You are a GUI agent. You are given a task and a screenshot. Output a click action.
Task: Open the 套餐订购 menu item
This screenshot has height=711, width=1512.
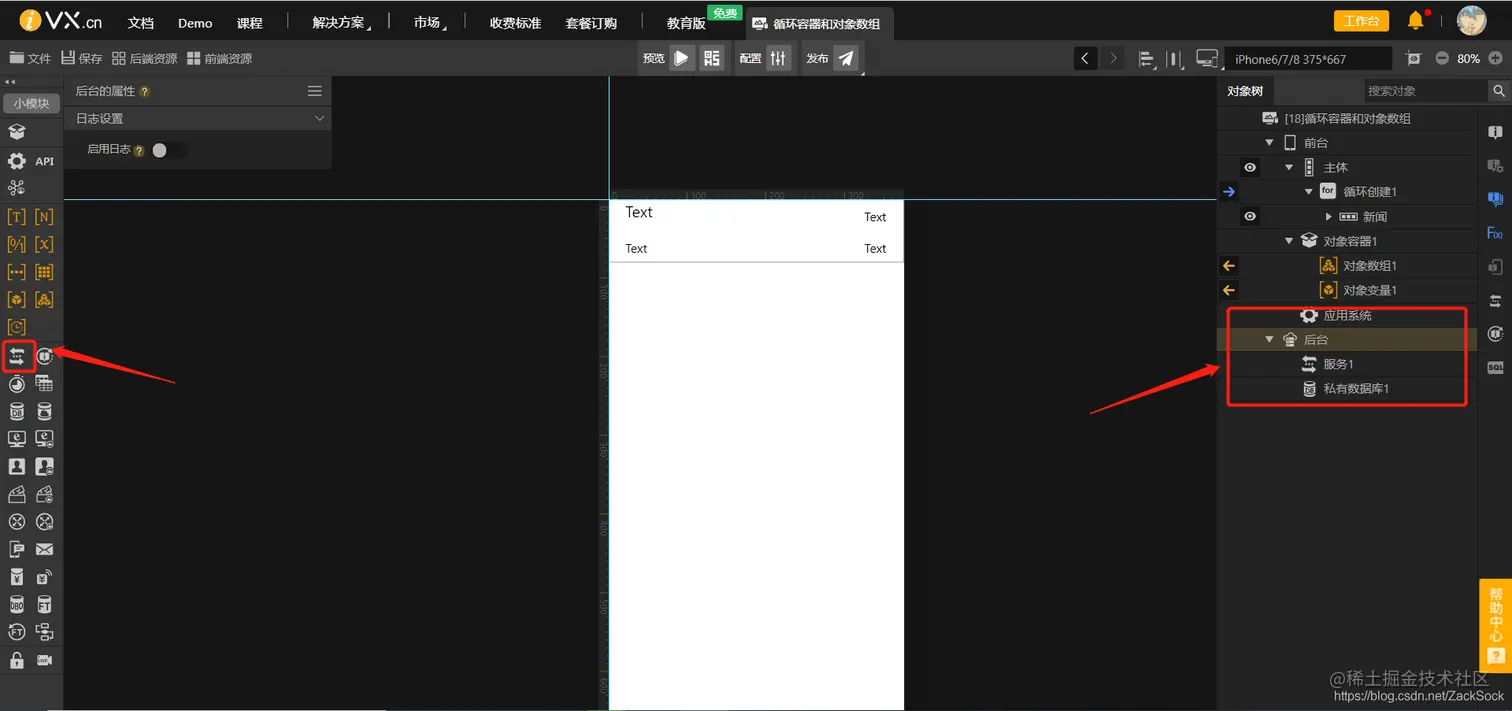[x=591, y=23]
